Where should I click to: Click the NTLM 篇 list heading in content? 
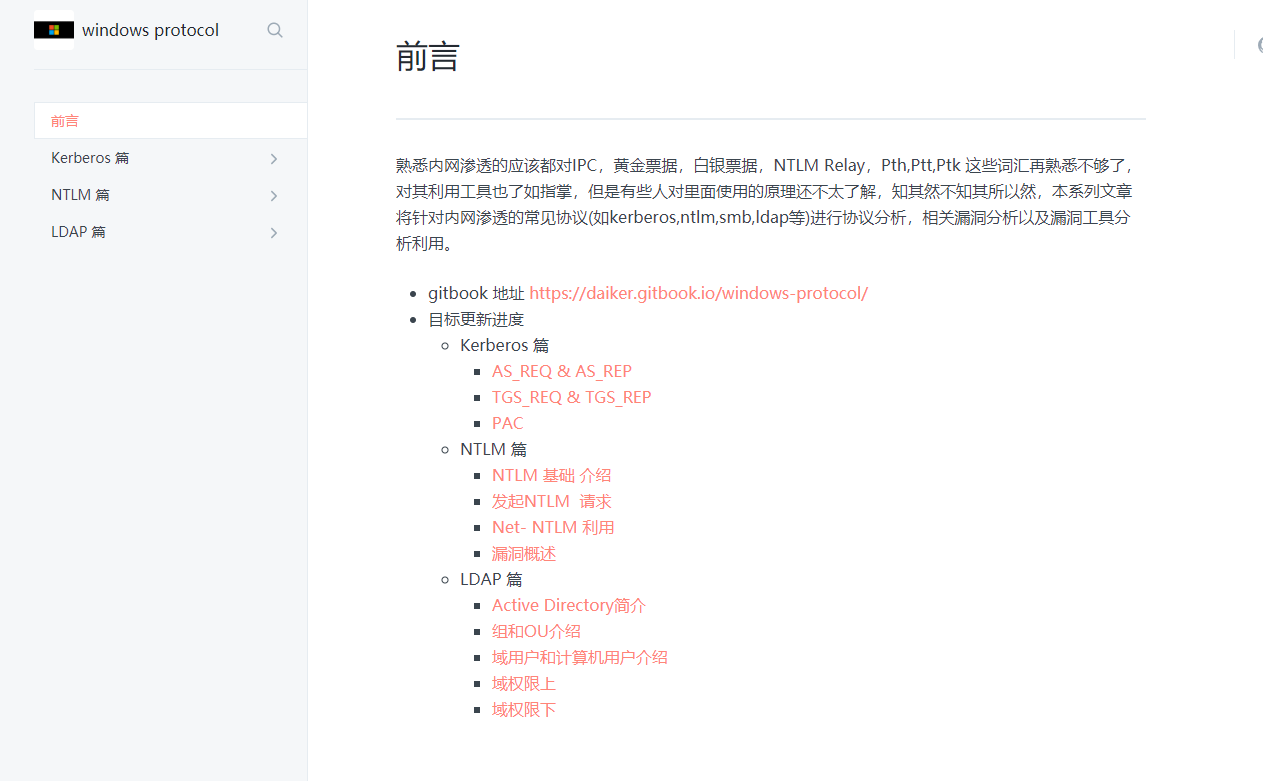[x=493, y=449]
